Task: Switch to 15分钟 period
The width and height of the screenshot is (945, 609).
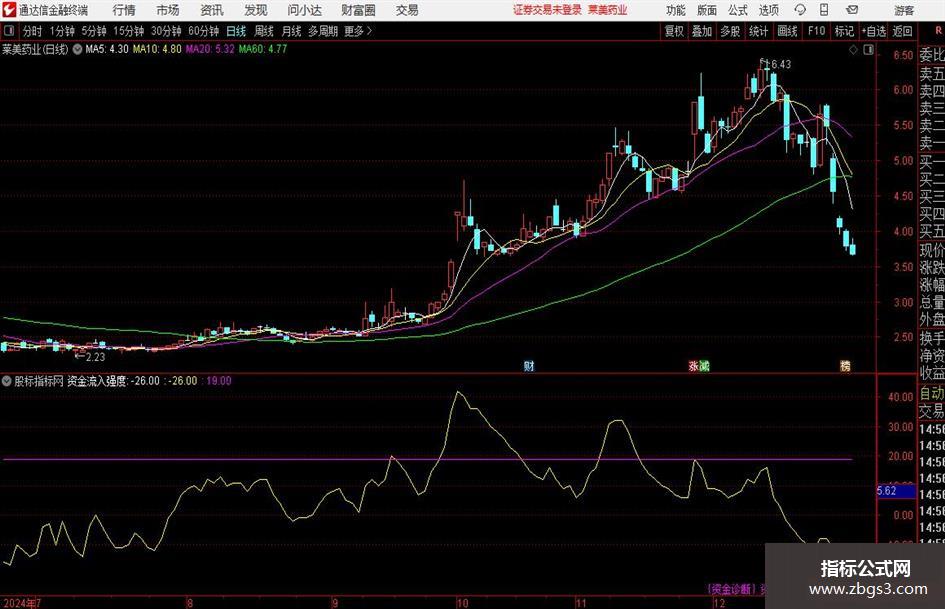Action: pyautogui.click(x=129, y=31)
